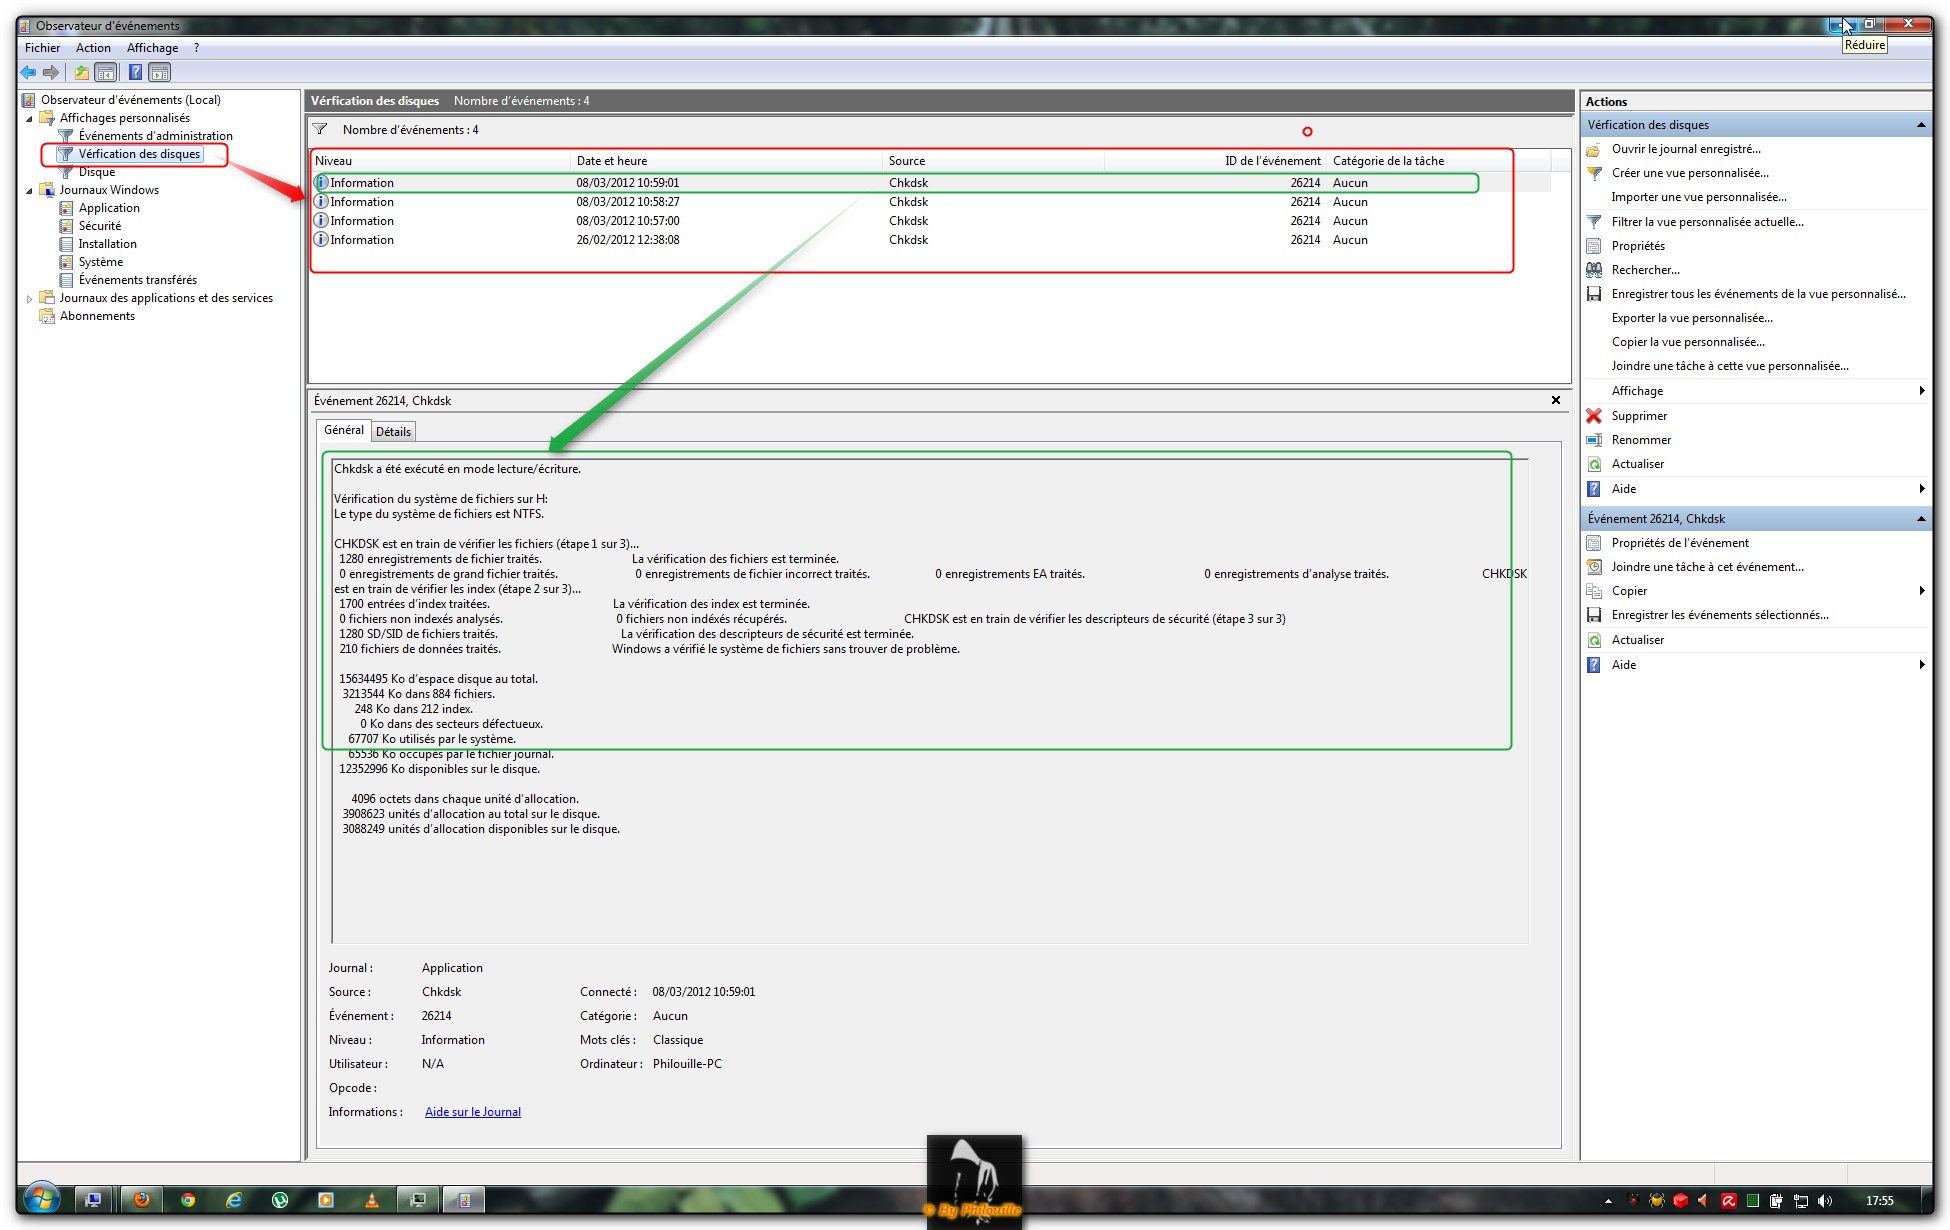Click Créer une vue personnalisée filter action
This screenshot has width=1950, height=1230.
point(1688,173)
